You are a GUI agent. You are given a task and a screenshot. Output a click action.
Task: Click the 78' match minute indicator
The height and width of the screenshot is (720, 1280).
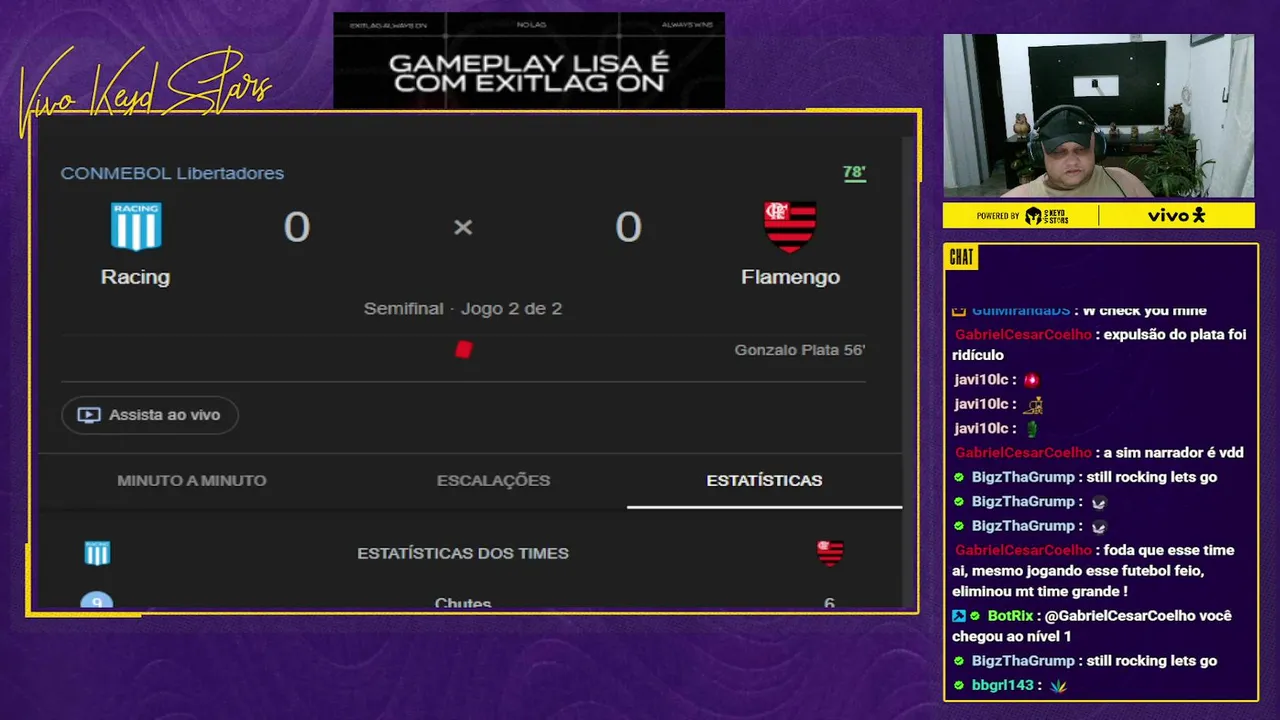tap(854, 172)
